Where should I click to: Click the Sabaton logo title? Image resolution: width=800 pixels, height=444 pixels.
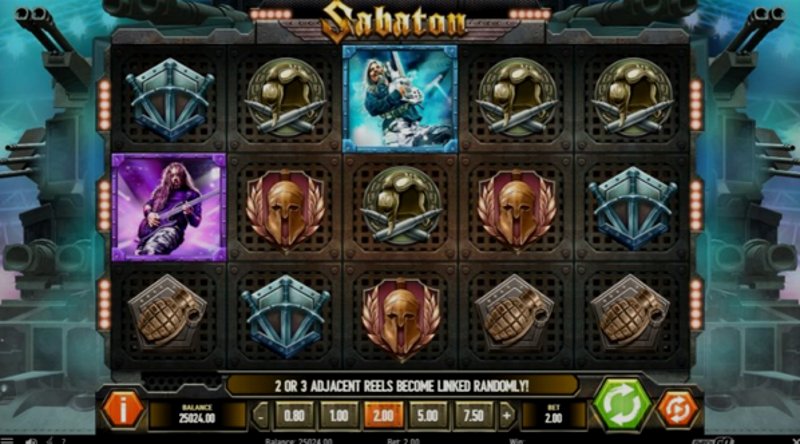pos(394,21)
